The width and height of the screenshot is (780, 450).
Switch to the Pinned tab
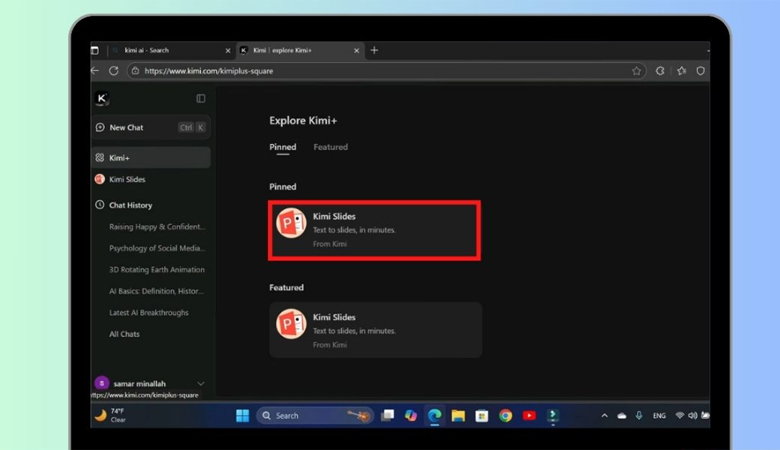tap(283, 147)
